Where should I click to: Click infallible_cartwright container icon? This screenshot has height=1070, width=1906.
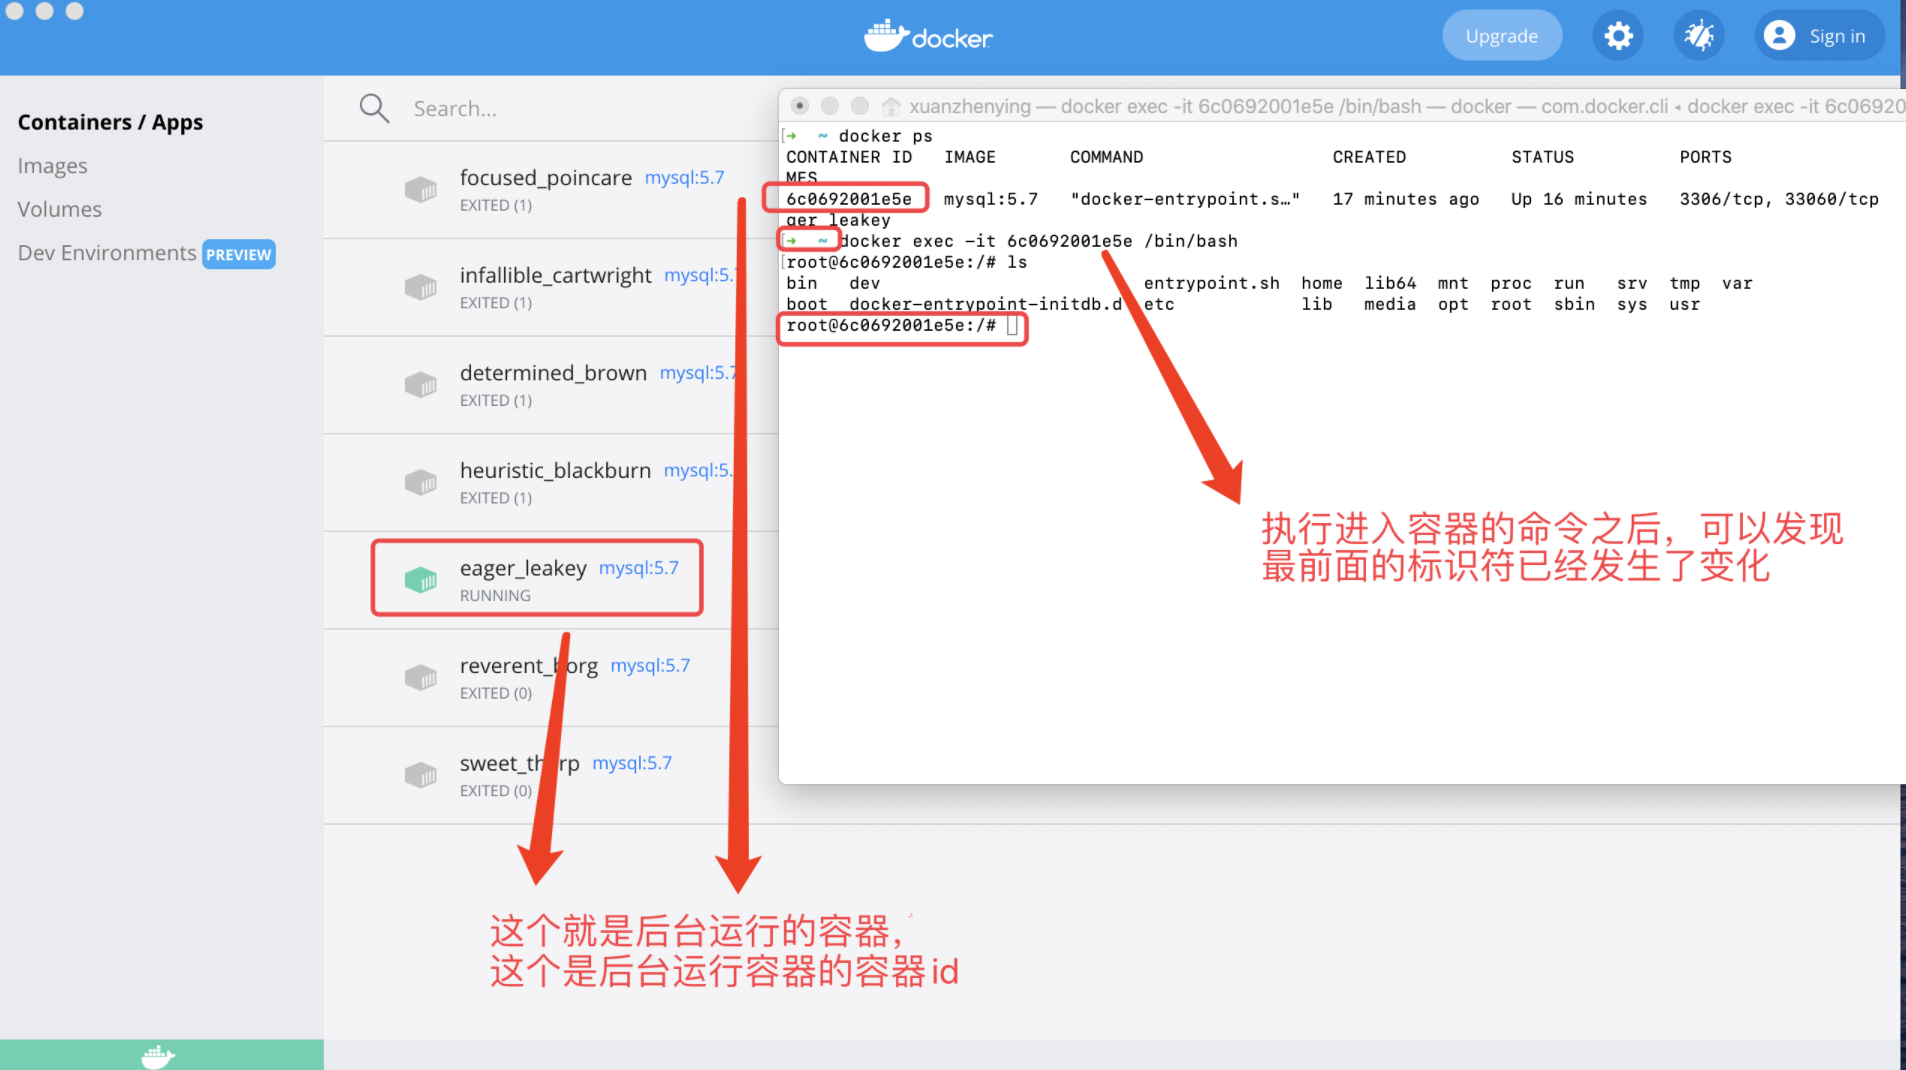421,287
